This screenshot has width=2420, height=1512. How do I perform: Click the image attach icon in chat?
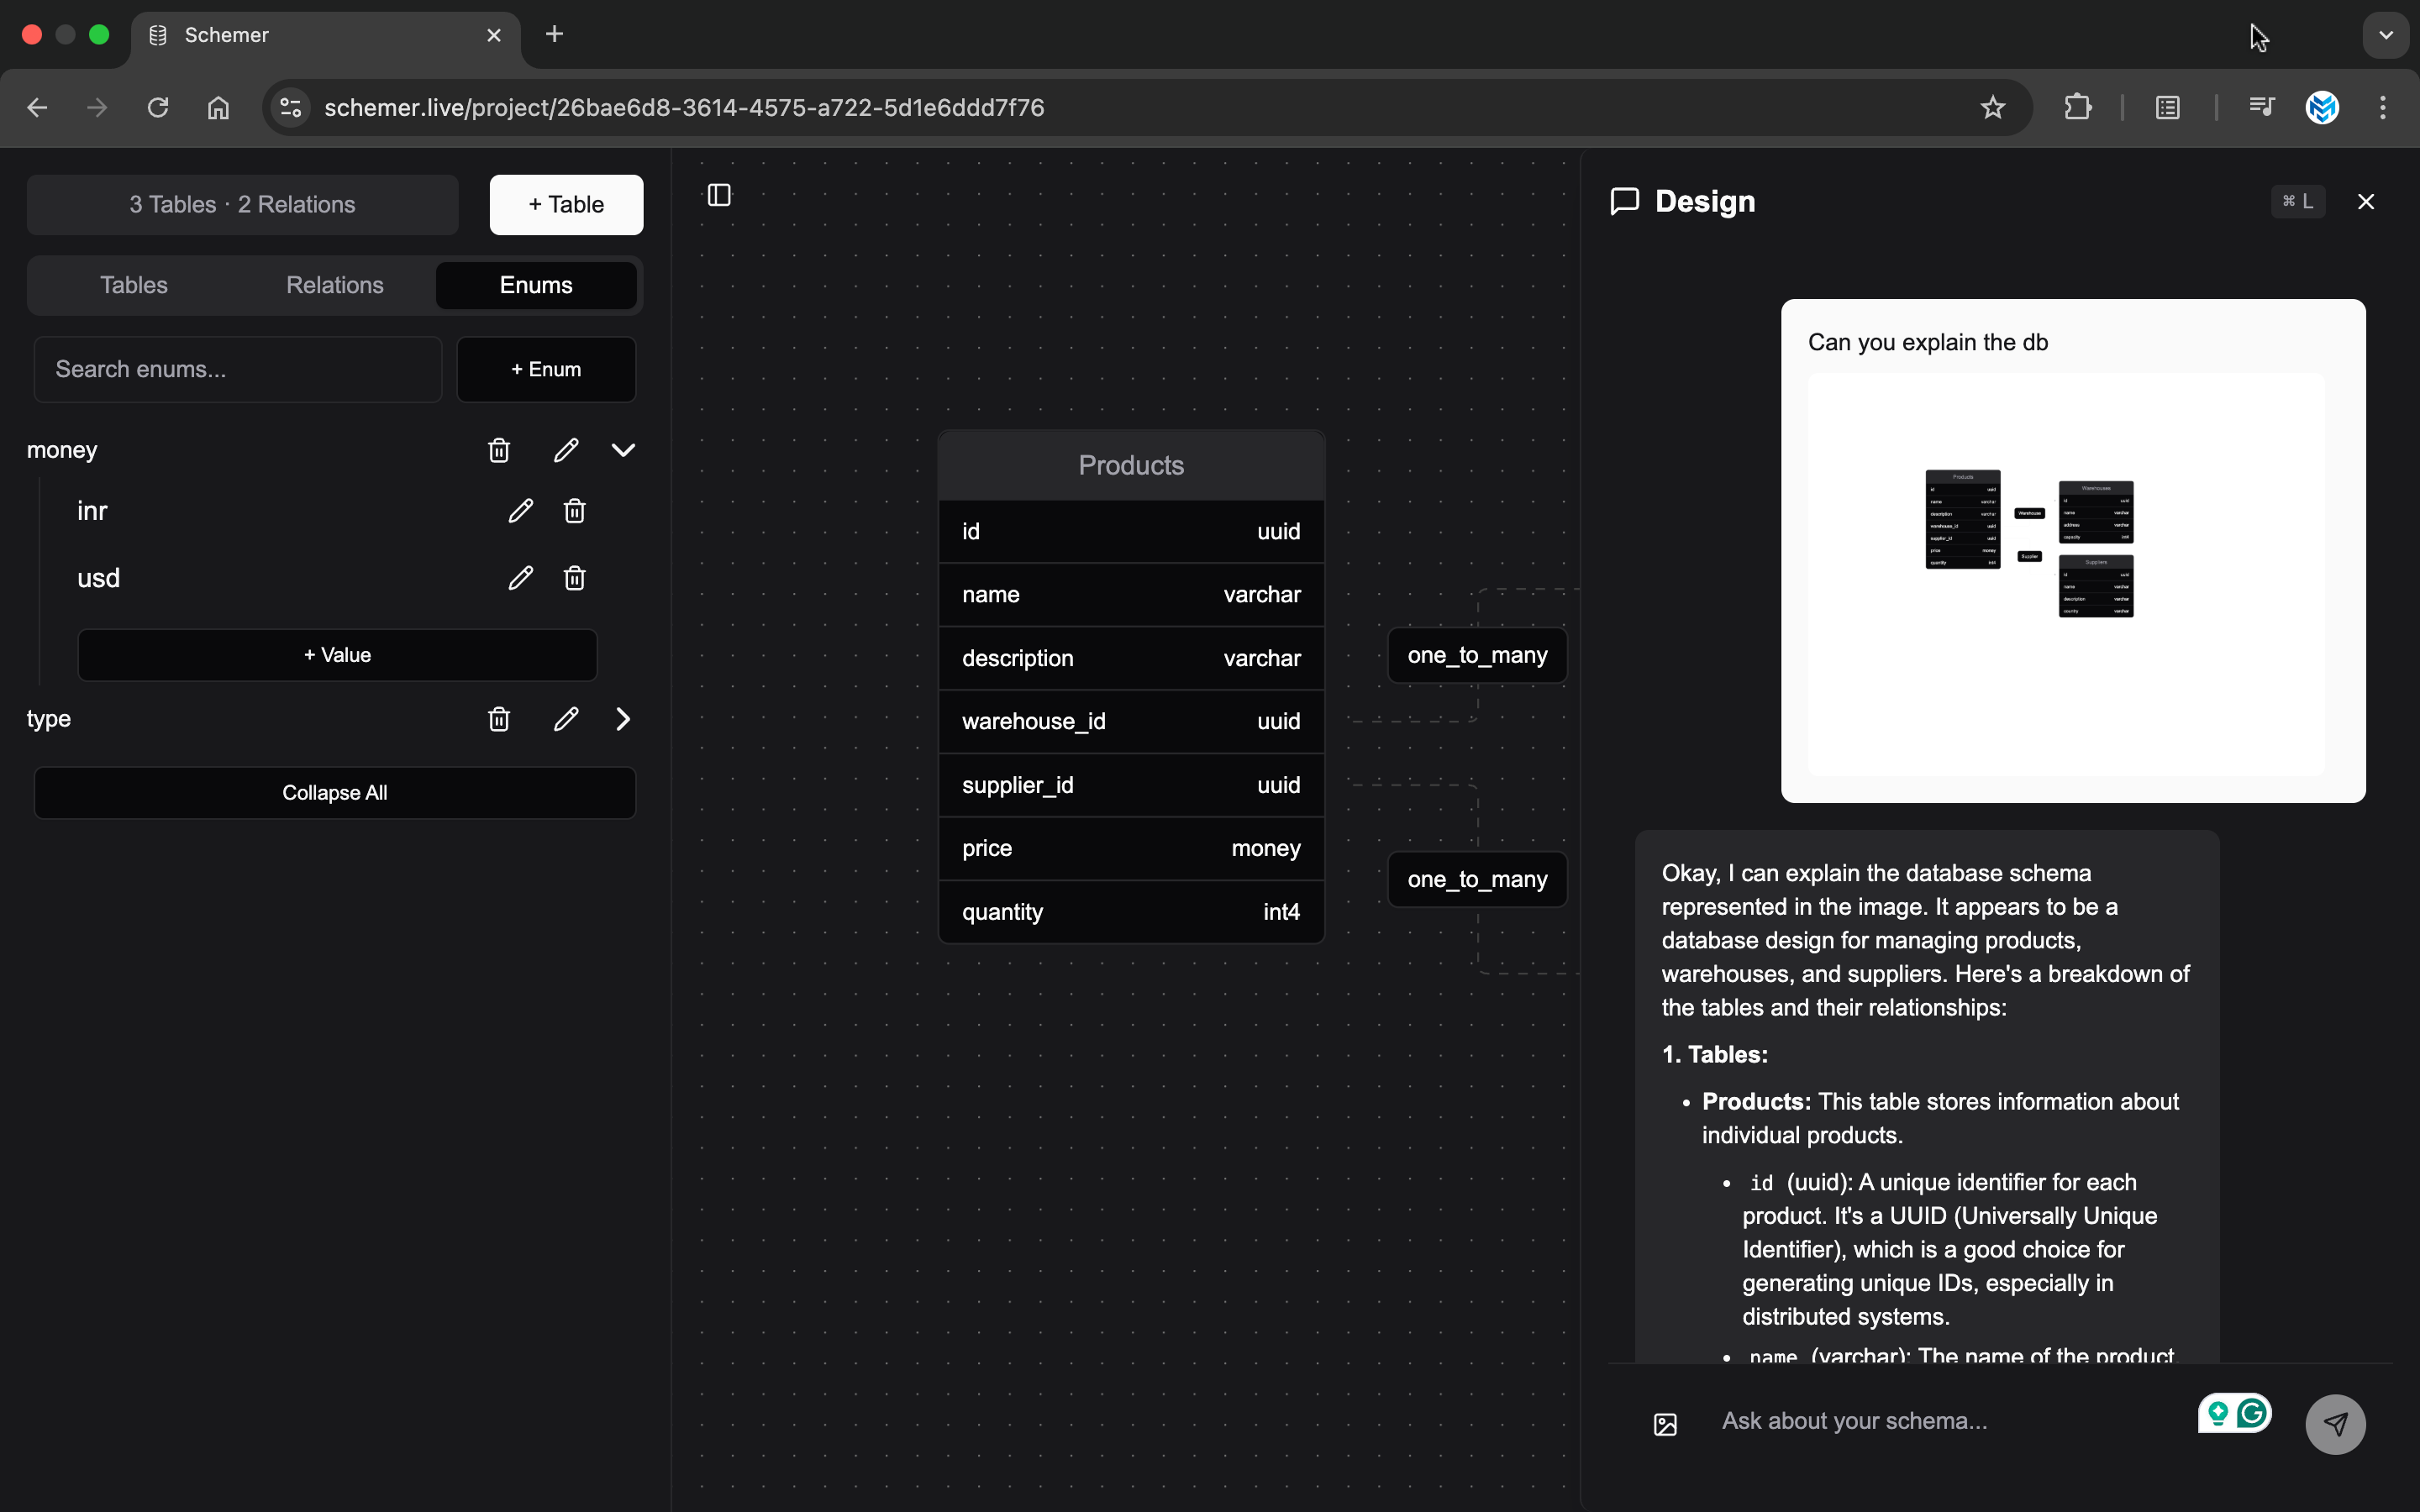(1665, 1424)
